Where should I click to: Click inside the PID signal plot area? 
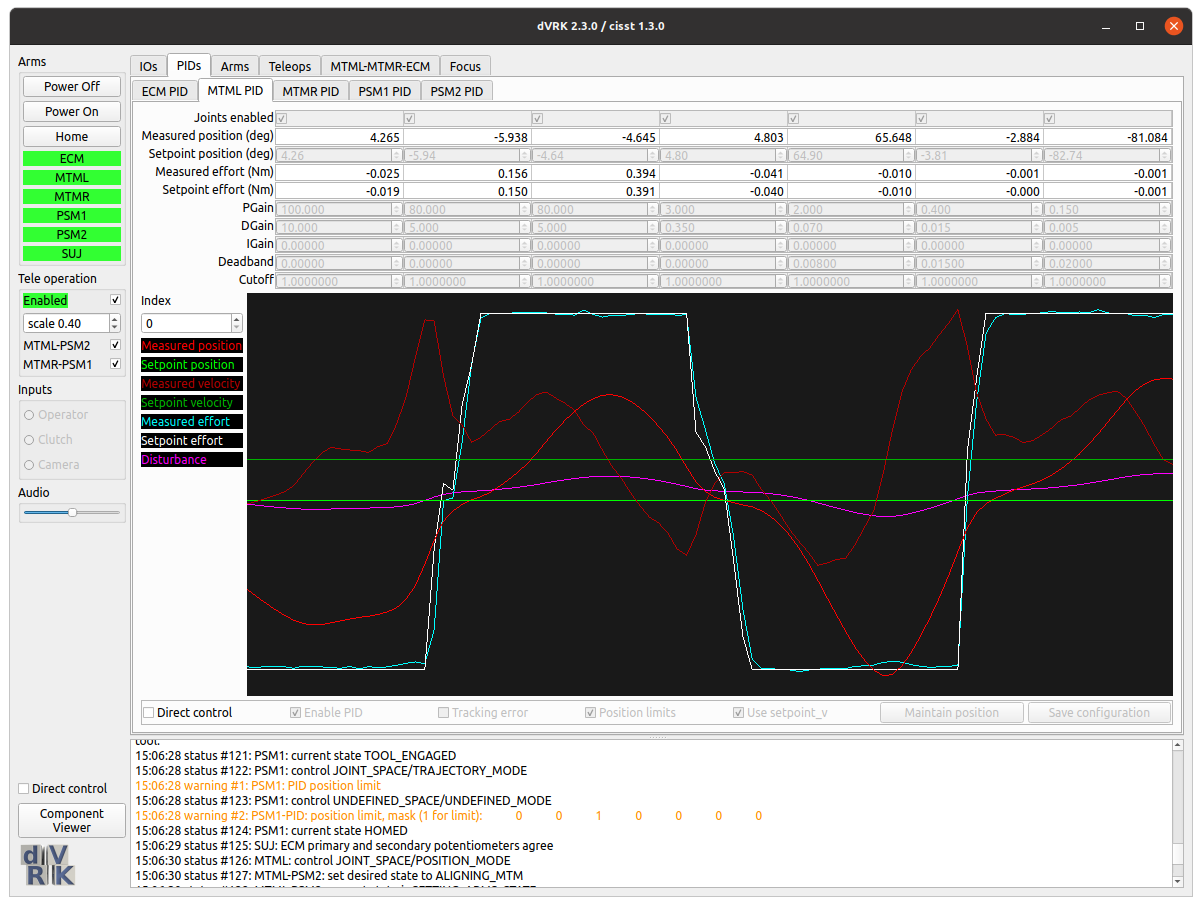coord(709,494)
